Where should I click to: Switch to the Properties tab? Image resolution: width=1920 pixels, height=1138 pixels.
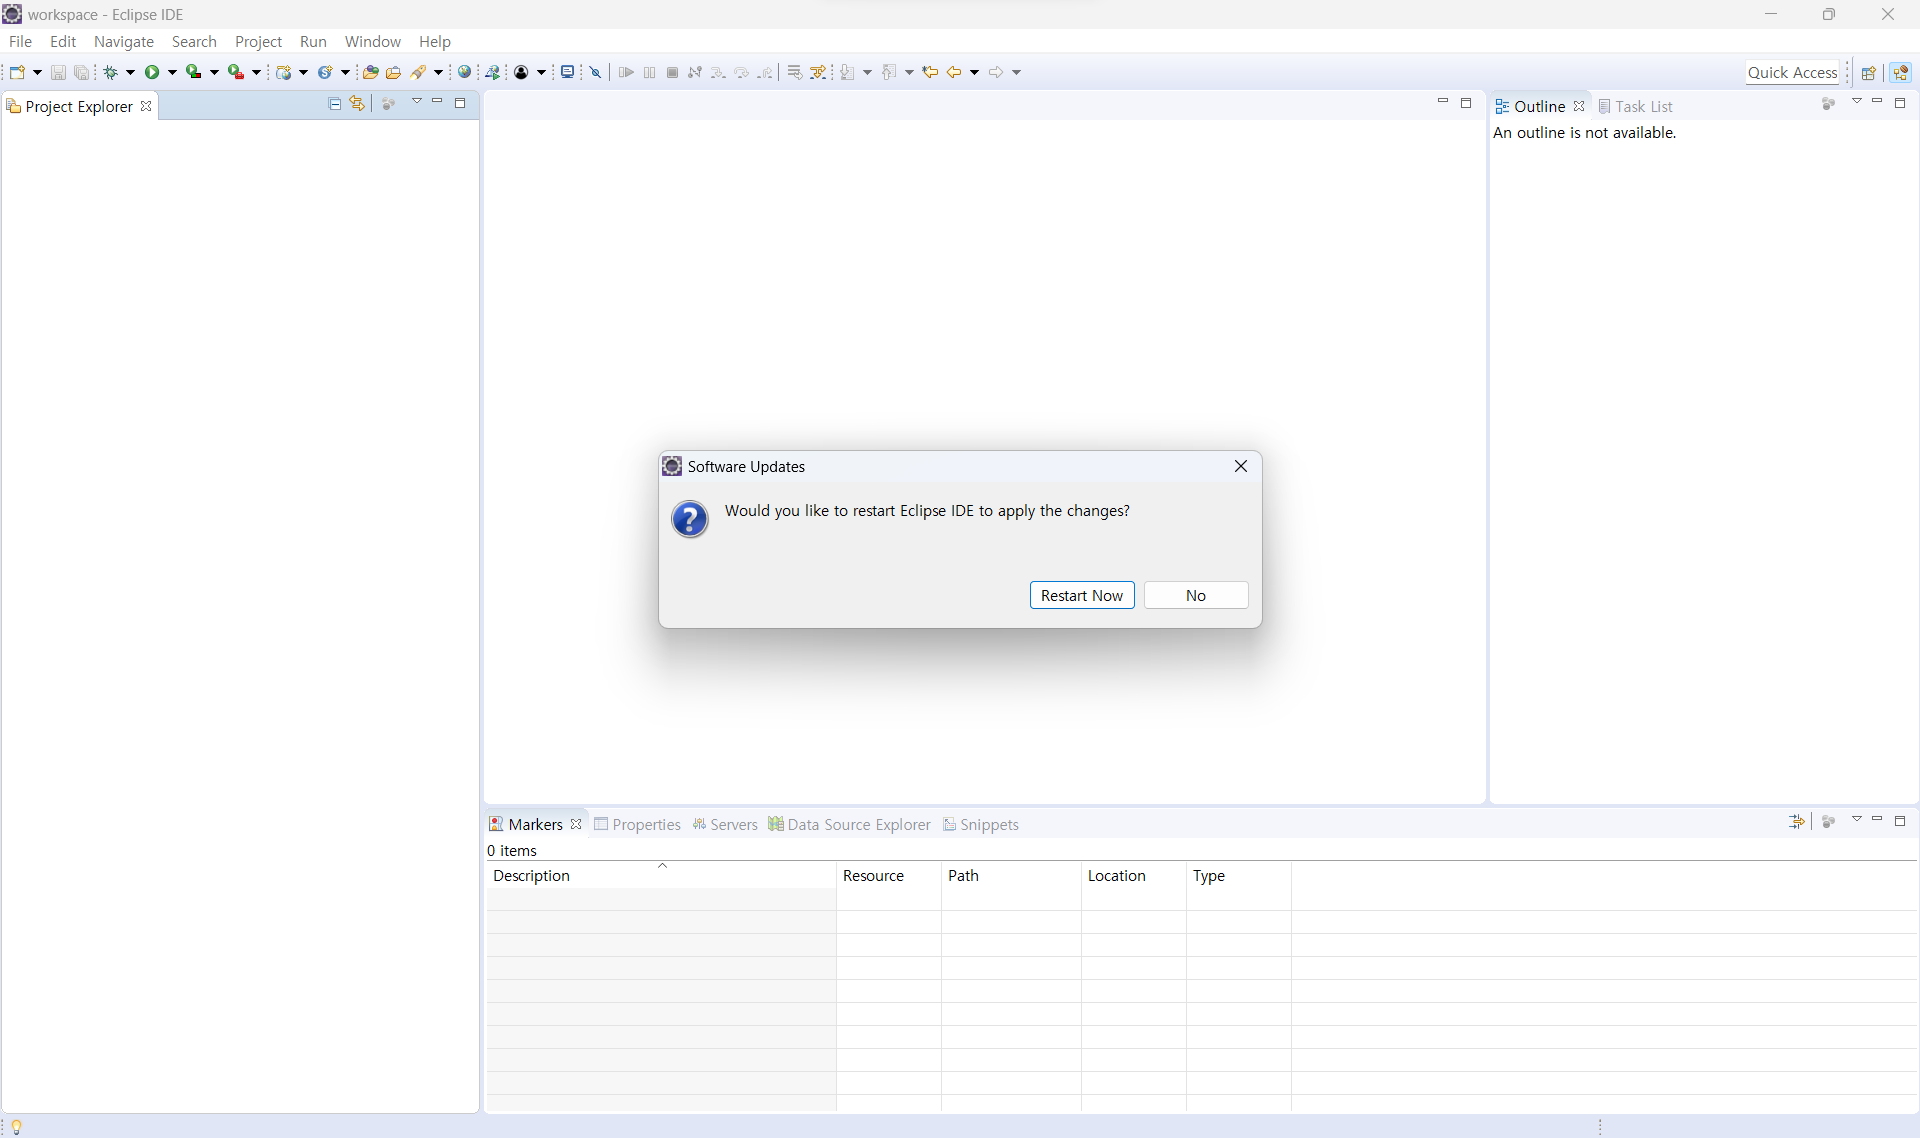(637, 824)
